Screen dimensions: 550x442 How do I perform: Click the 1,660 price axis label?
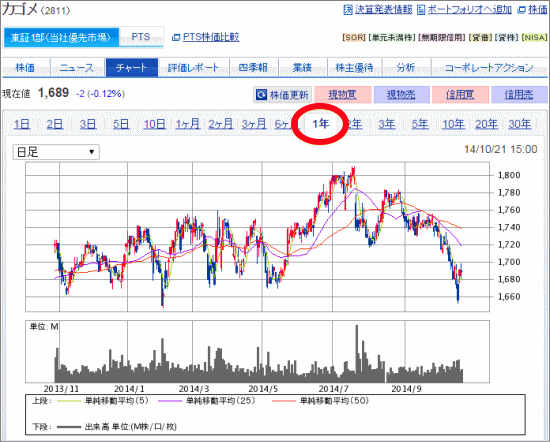tap(509, 297)
